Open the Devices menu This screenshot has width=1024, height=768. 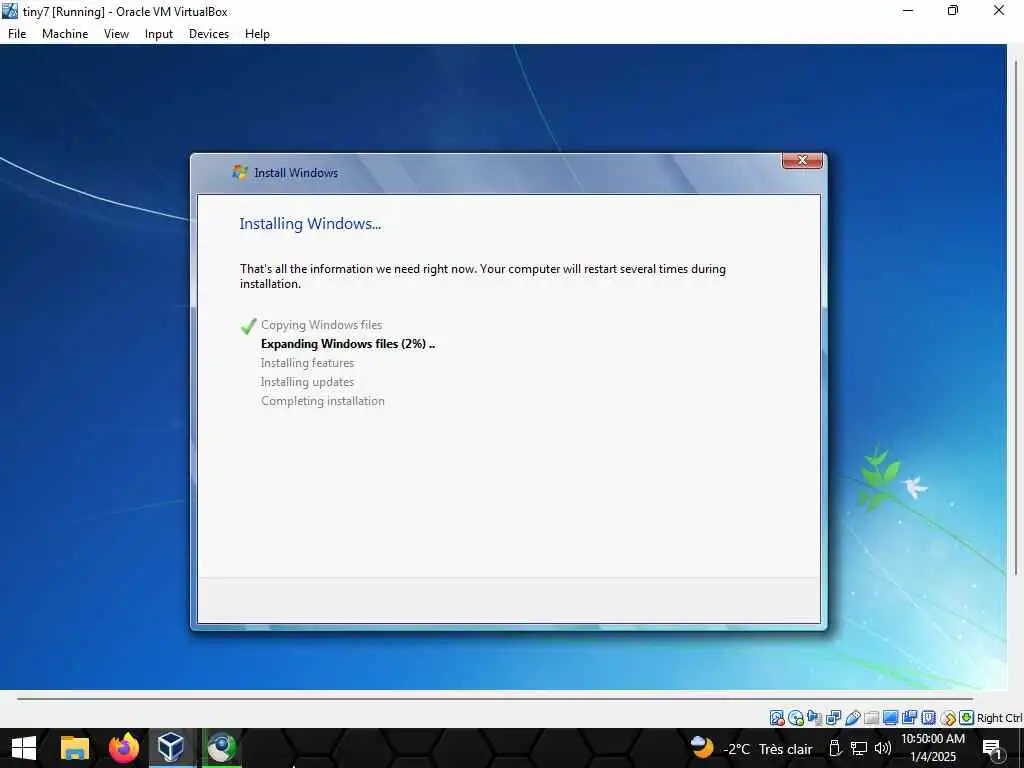[209, 34]
